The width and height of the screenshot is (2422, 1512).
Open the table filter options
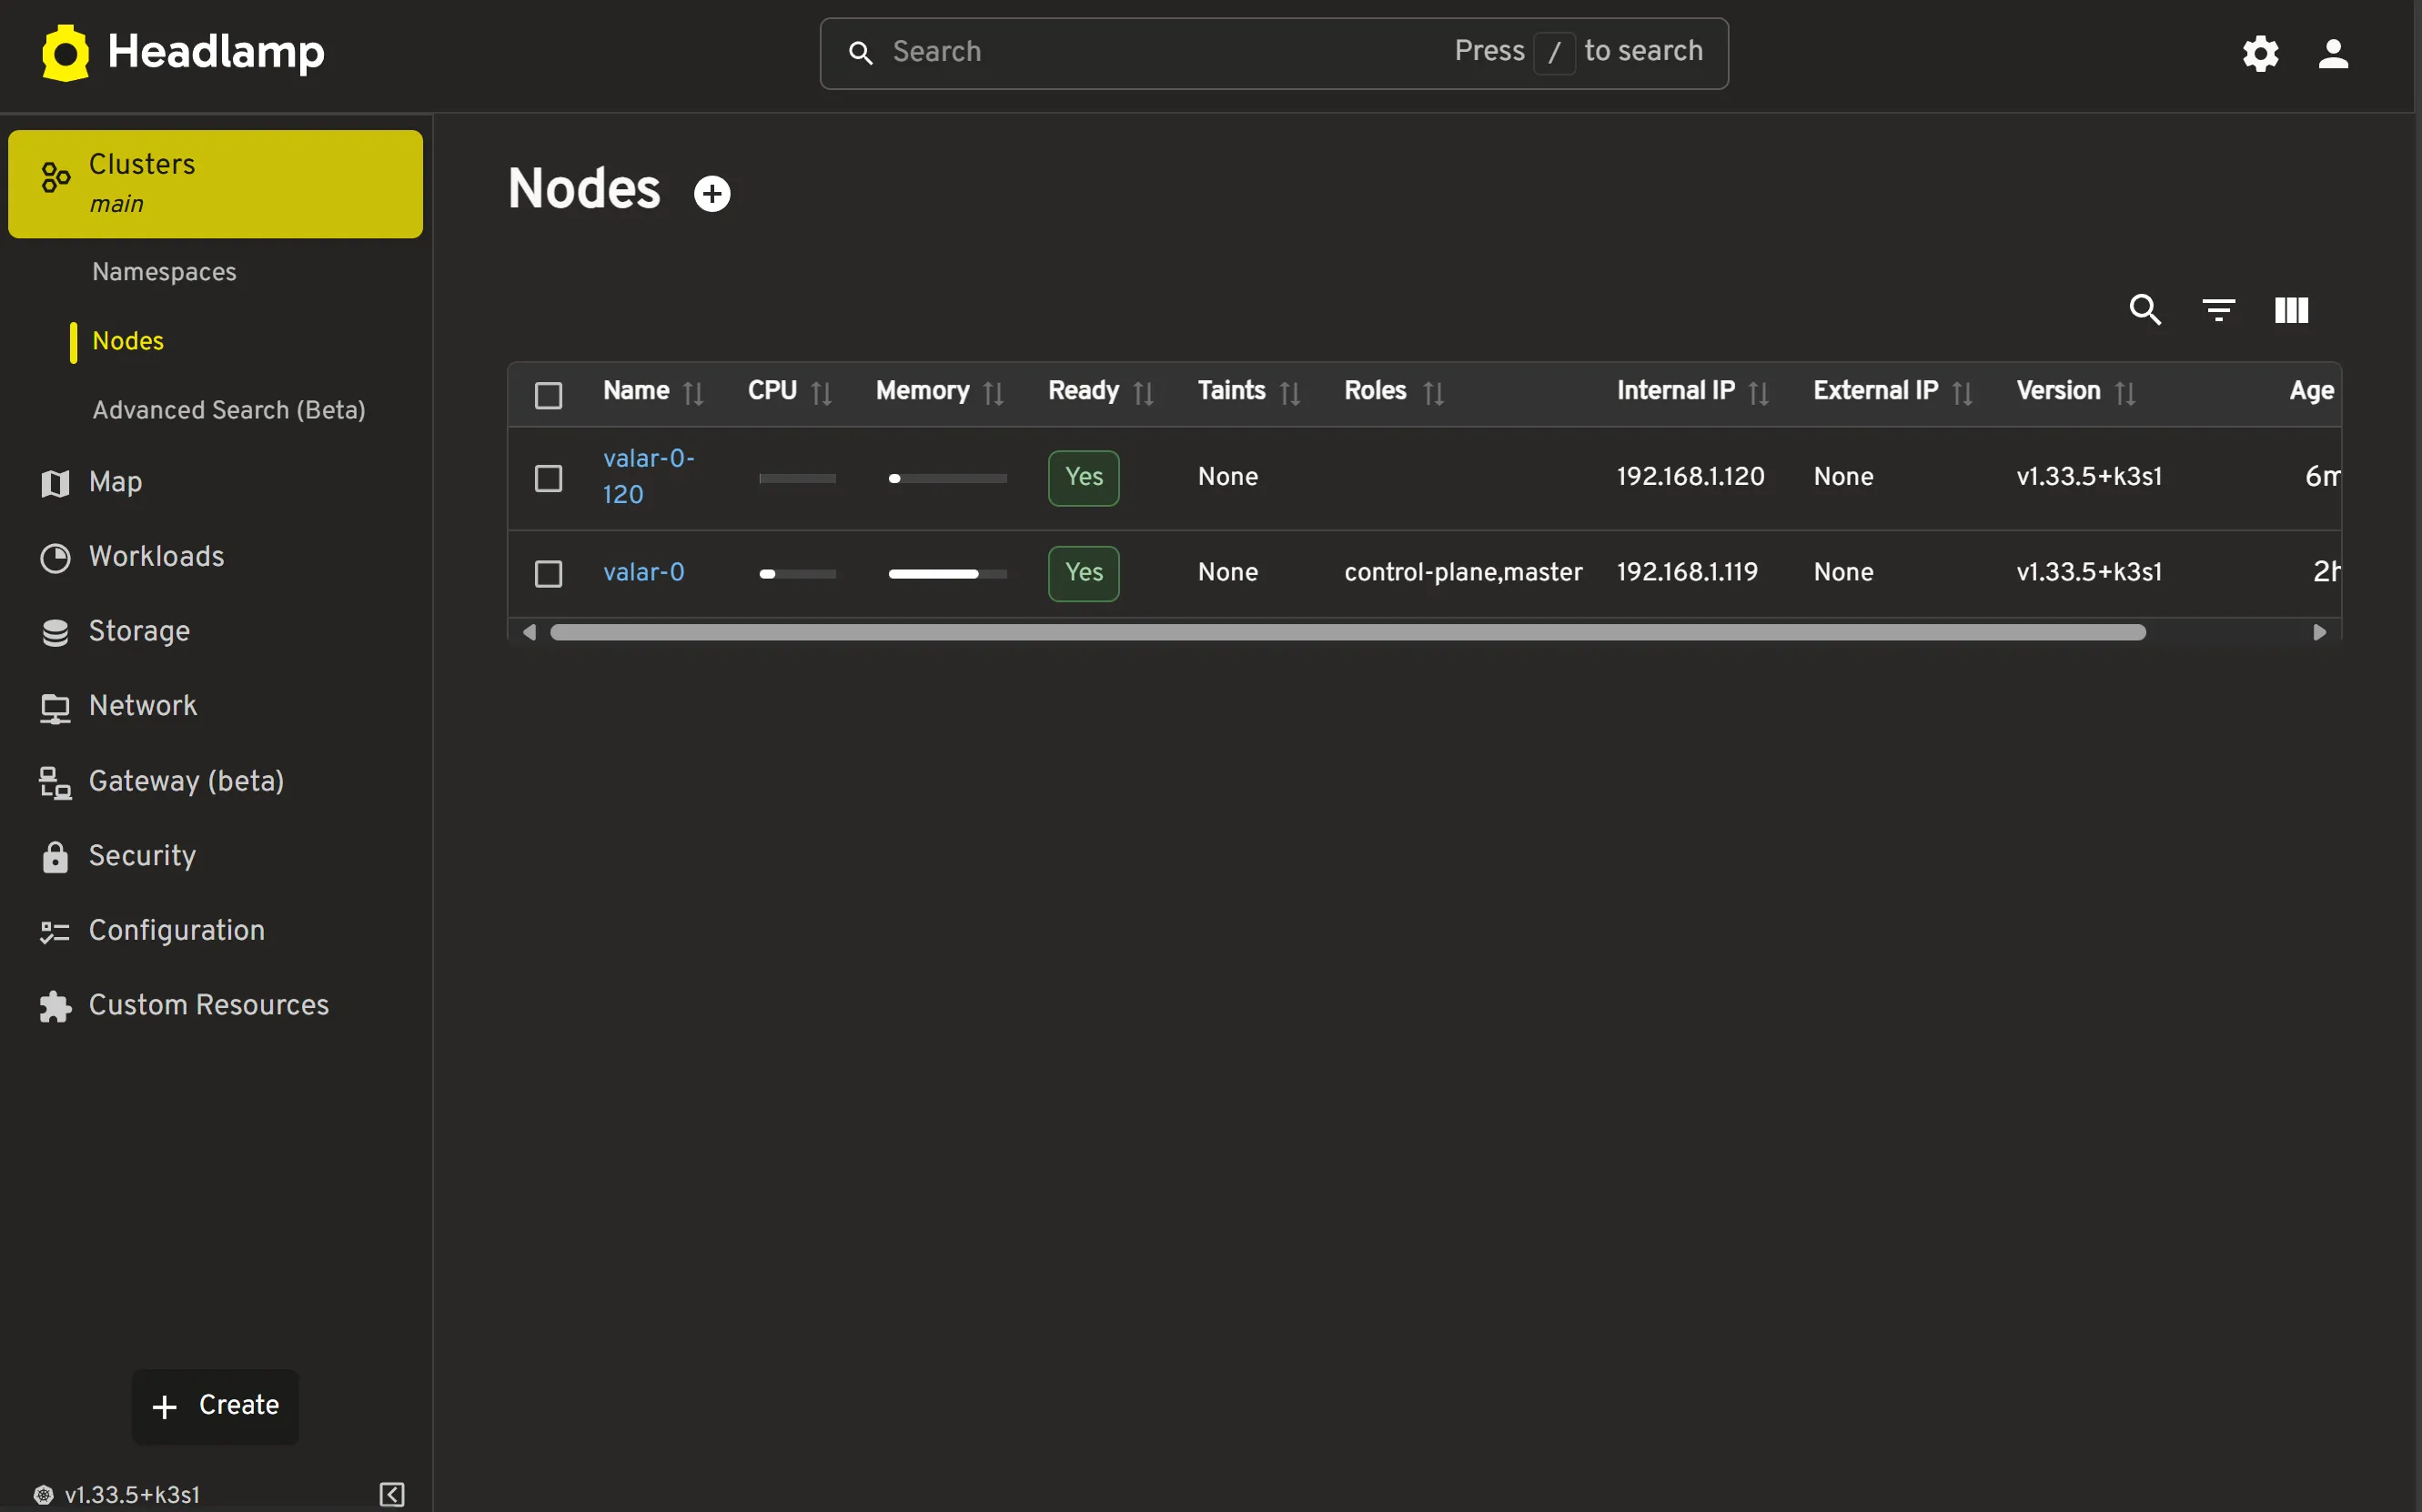point(2217,310)
